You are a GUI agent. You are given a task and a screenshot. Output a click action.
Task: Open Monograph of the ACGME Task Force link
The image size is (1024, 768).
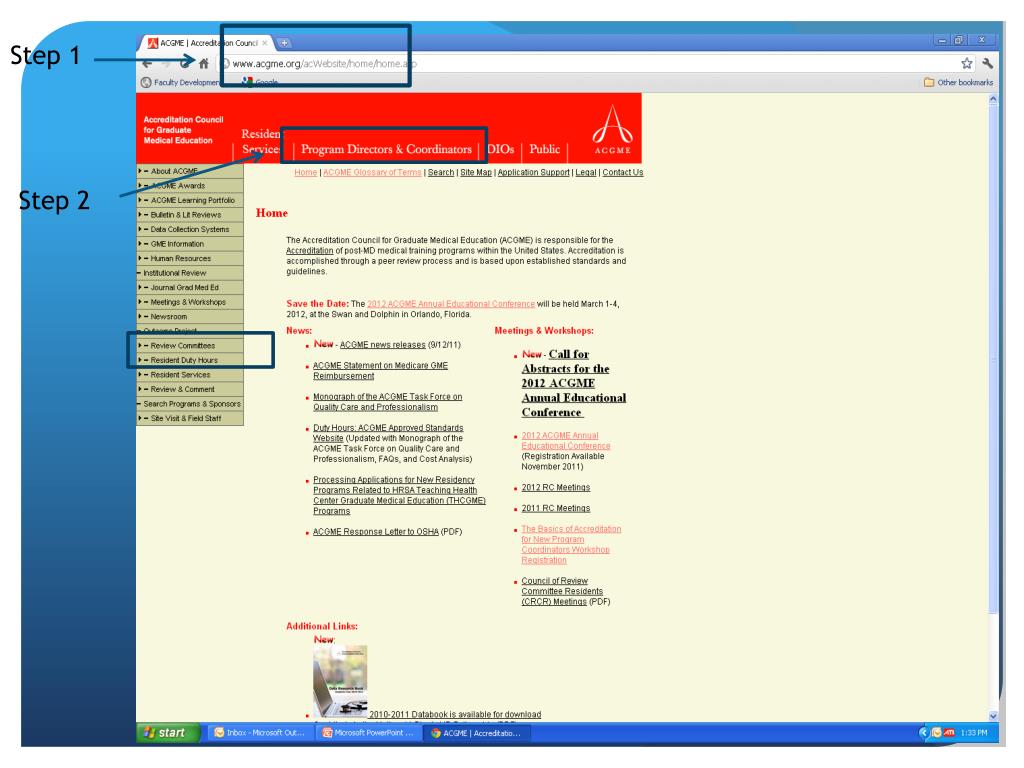(387, 402)
